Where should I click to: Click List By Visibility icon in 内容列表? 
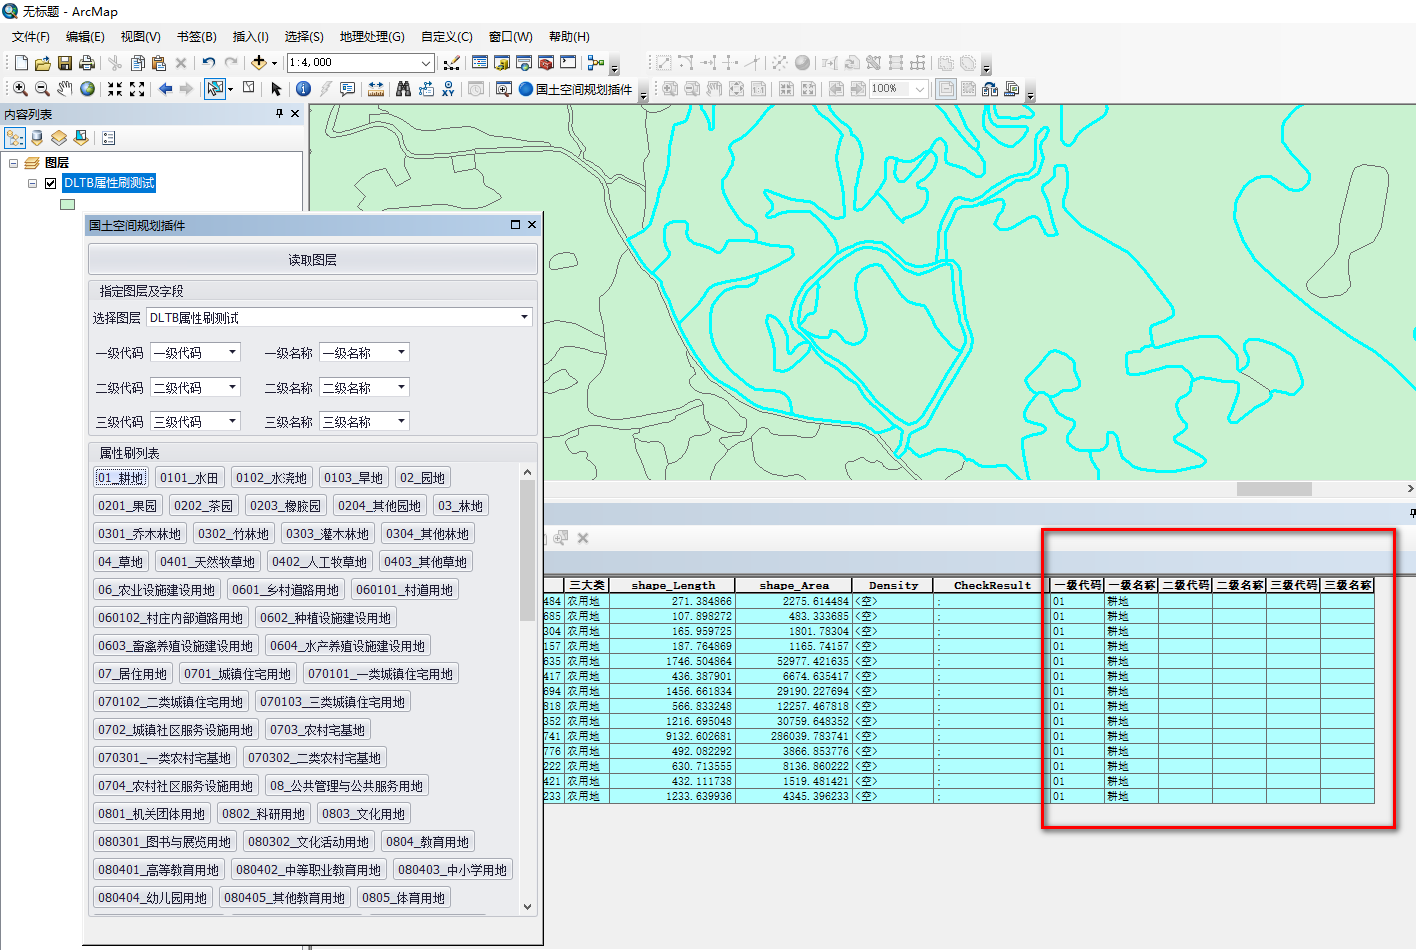(x=59, y=137)
